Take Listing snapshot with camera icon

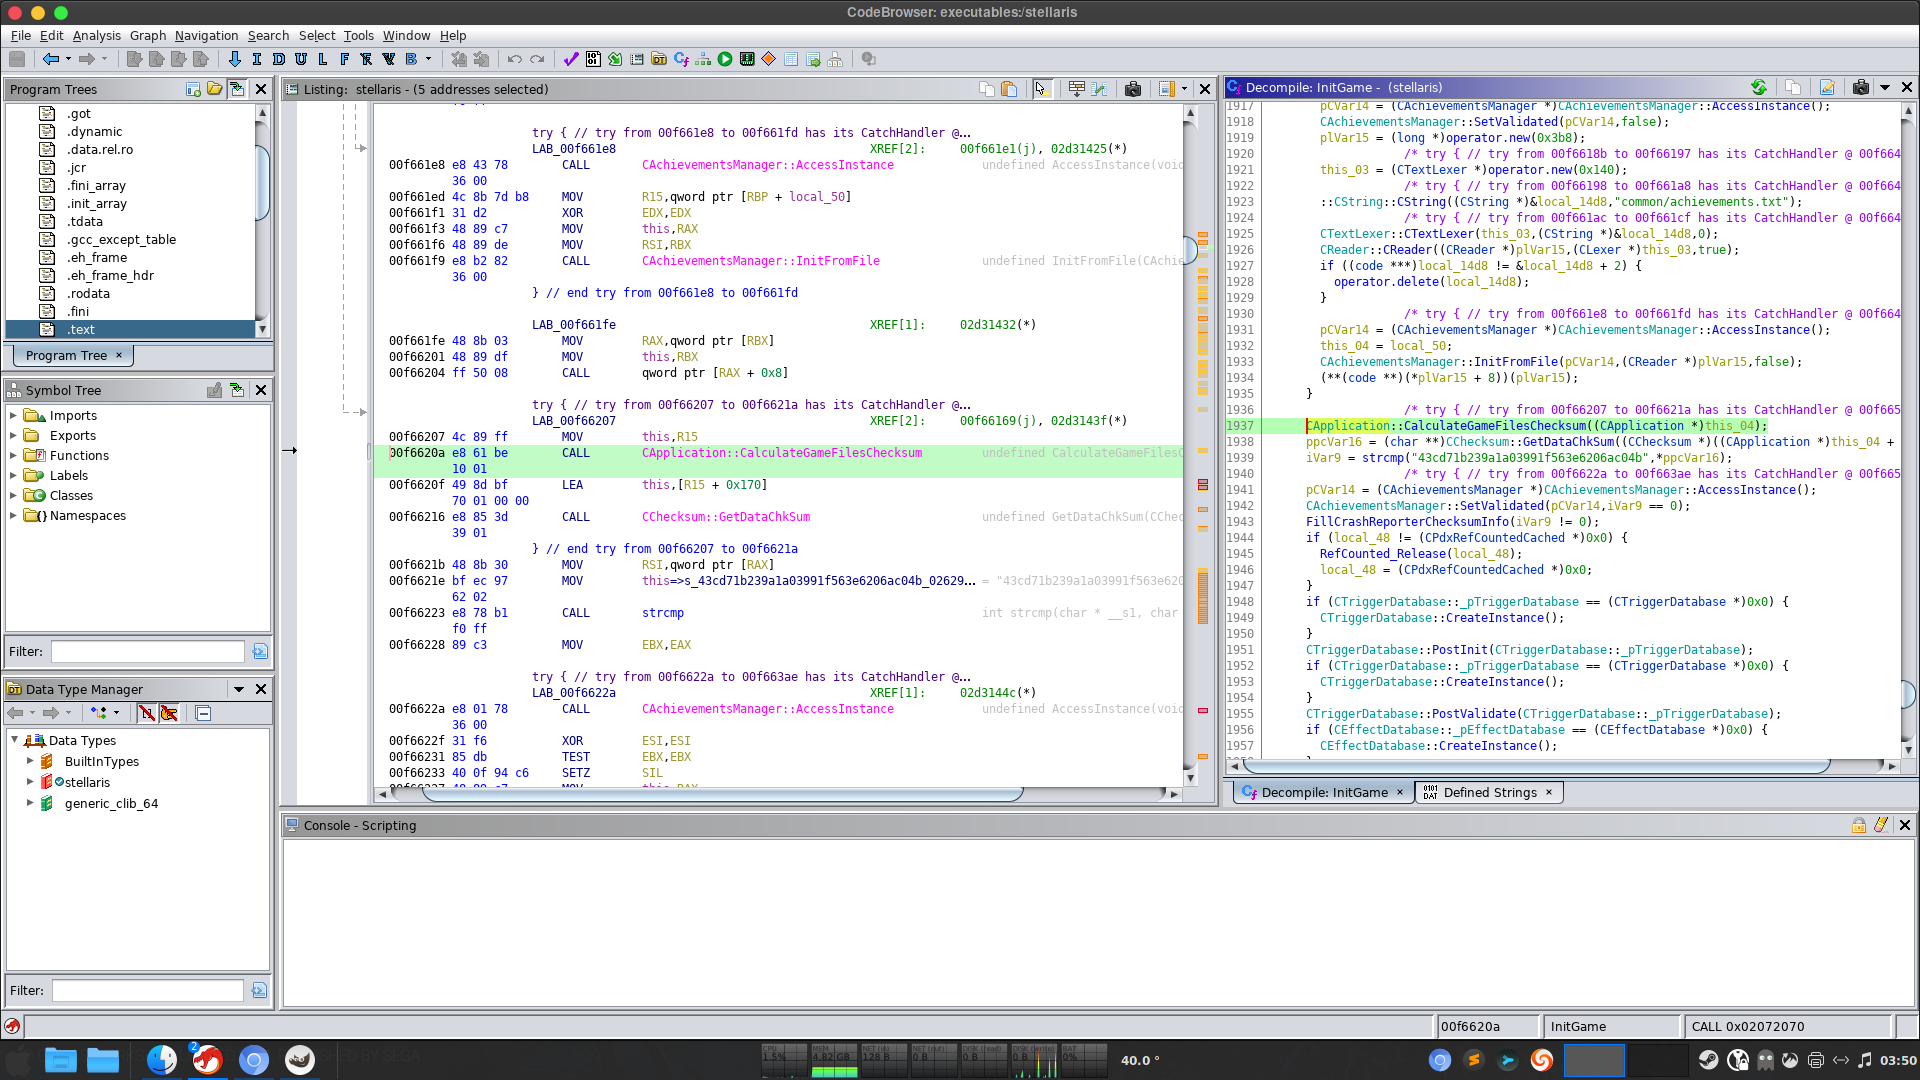[1132, 89]
